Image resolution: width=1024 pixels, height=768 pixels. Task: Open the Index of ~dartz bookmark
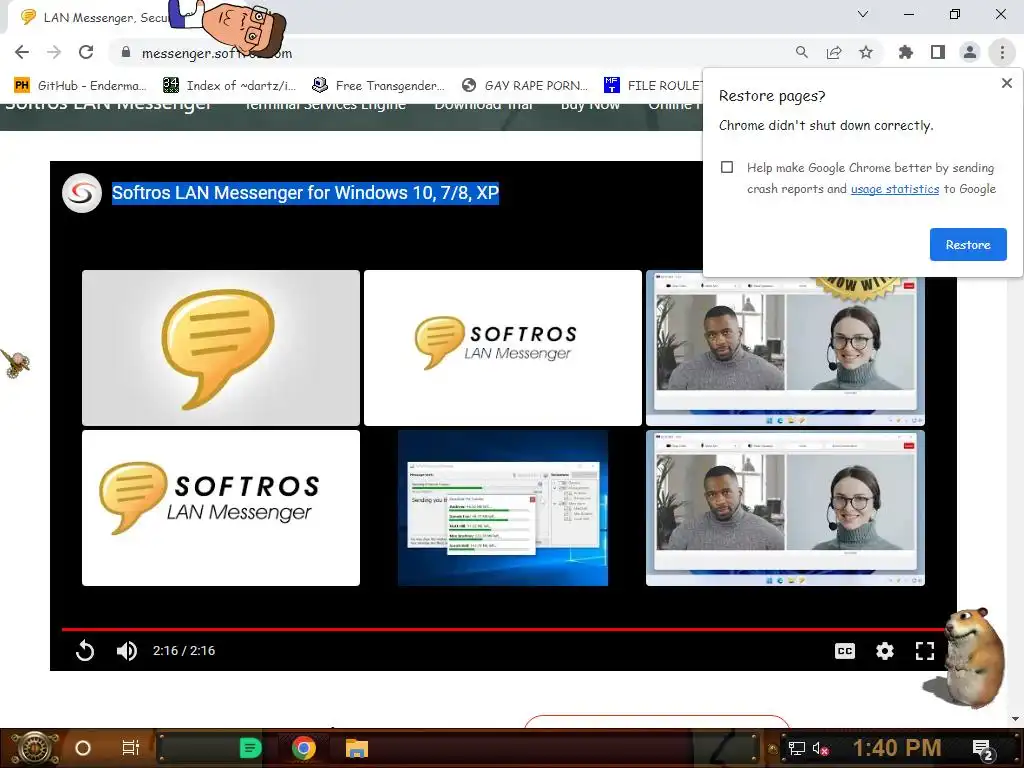point(230,86)
